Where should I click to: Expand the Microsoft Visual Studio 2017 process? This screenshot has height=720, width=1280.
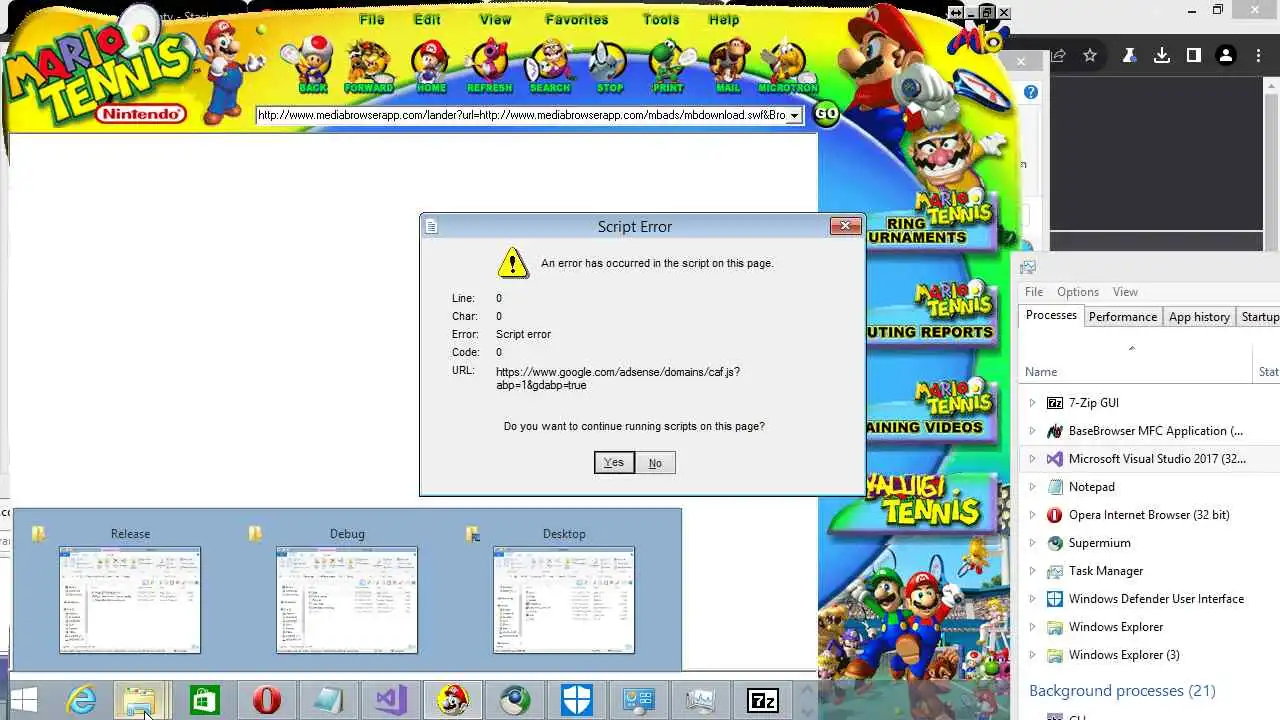(1032, 459)
